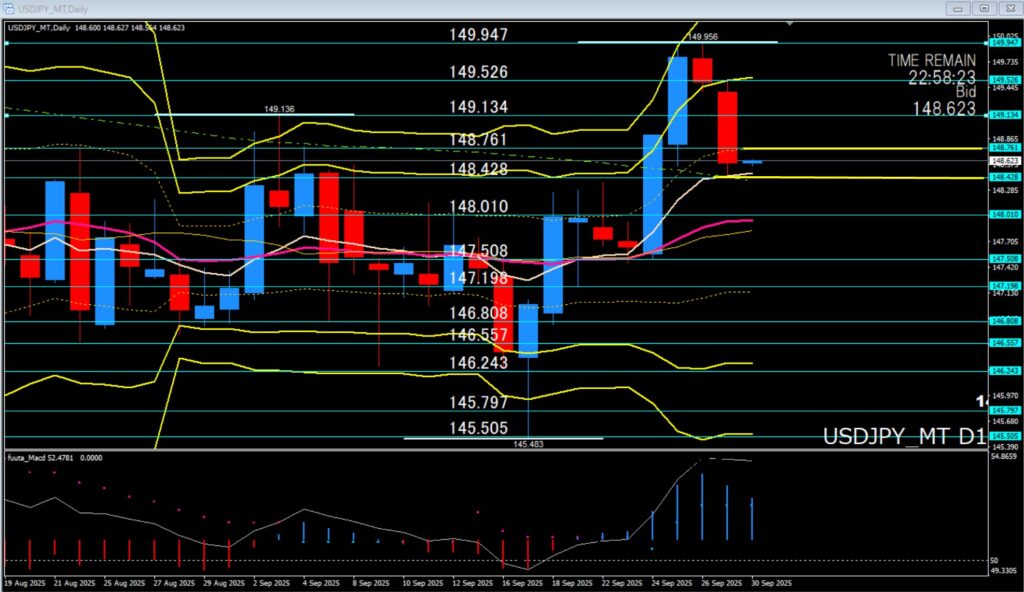Click the chart window icon beside USDJPY_MT,Daily title
Image resolution: width=1024 pixels, height=592 pixels.
[9, 8]
